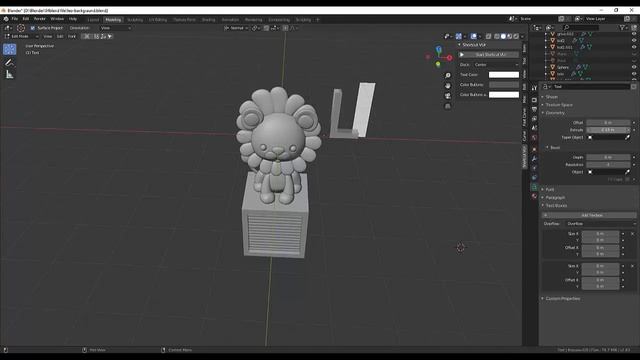The height and width of the screenshot is (360, 640).
Task: Hide the first outliner row eye icon
Action: 634,34
